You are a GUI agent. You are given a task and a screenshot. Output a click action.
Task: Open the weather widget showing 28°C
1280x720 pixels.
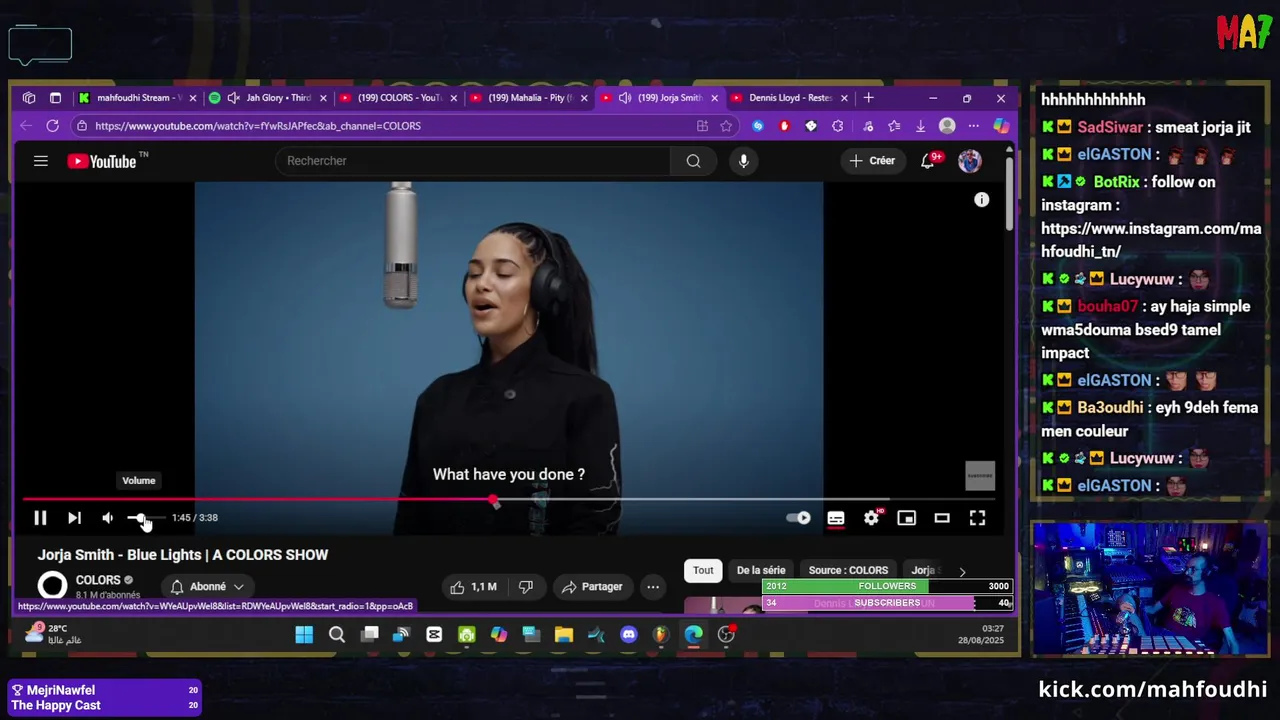(x=52, y=634)
